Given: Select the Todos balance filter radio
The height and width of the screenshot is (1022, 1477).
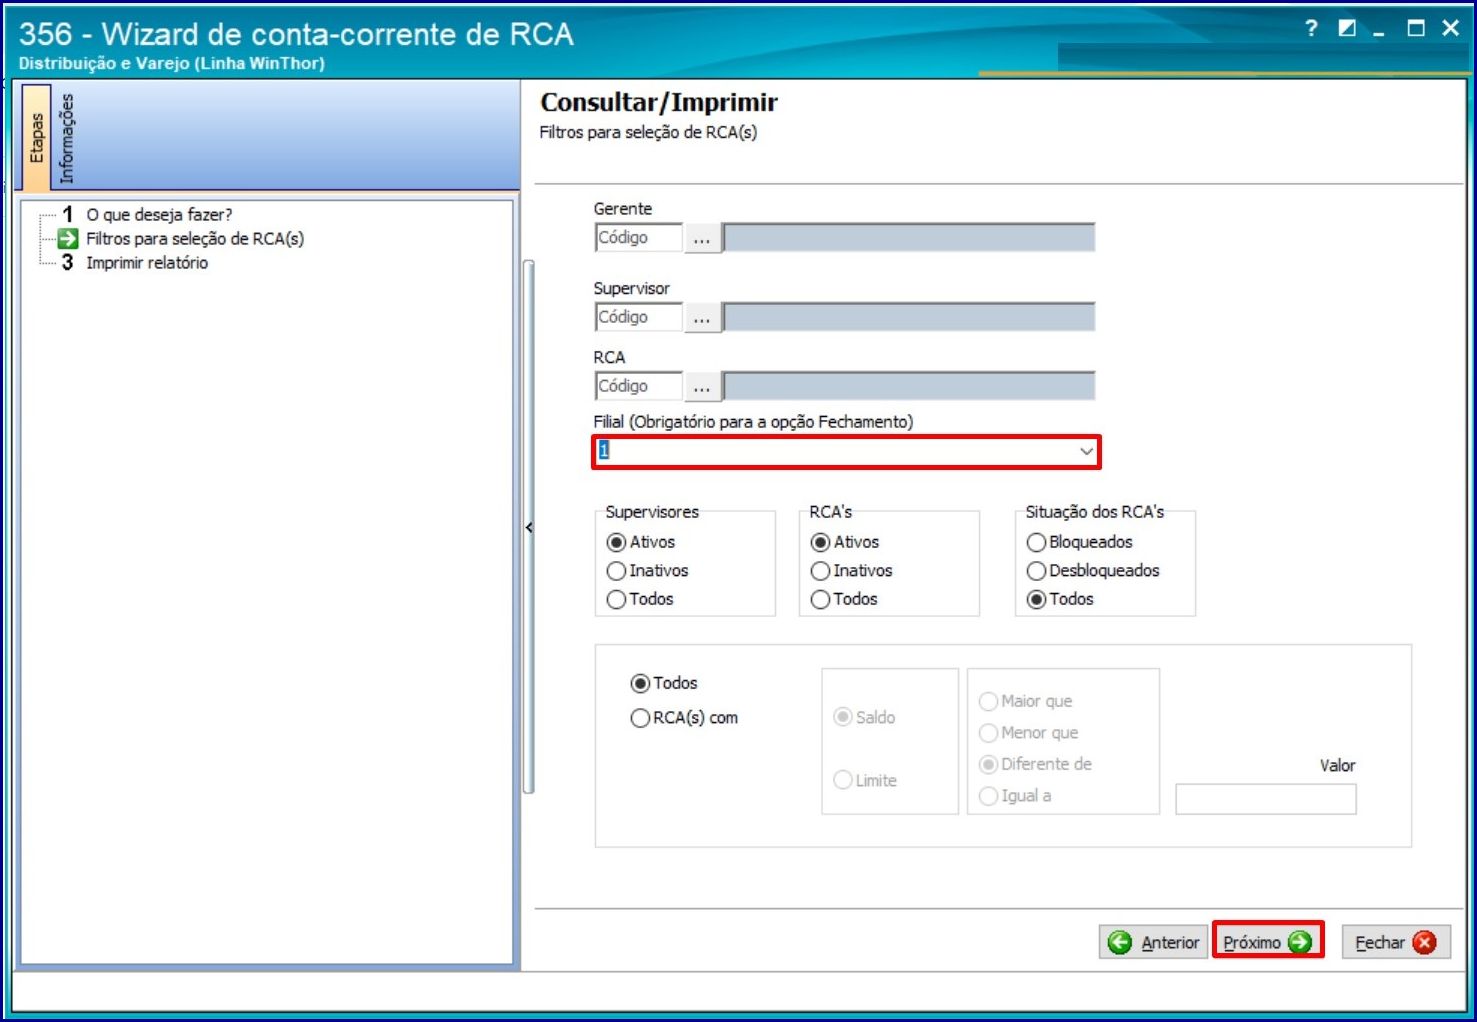Looking at the screenshot, I should coord(640,683).
